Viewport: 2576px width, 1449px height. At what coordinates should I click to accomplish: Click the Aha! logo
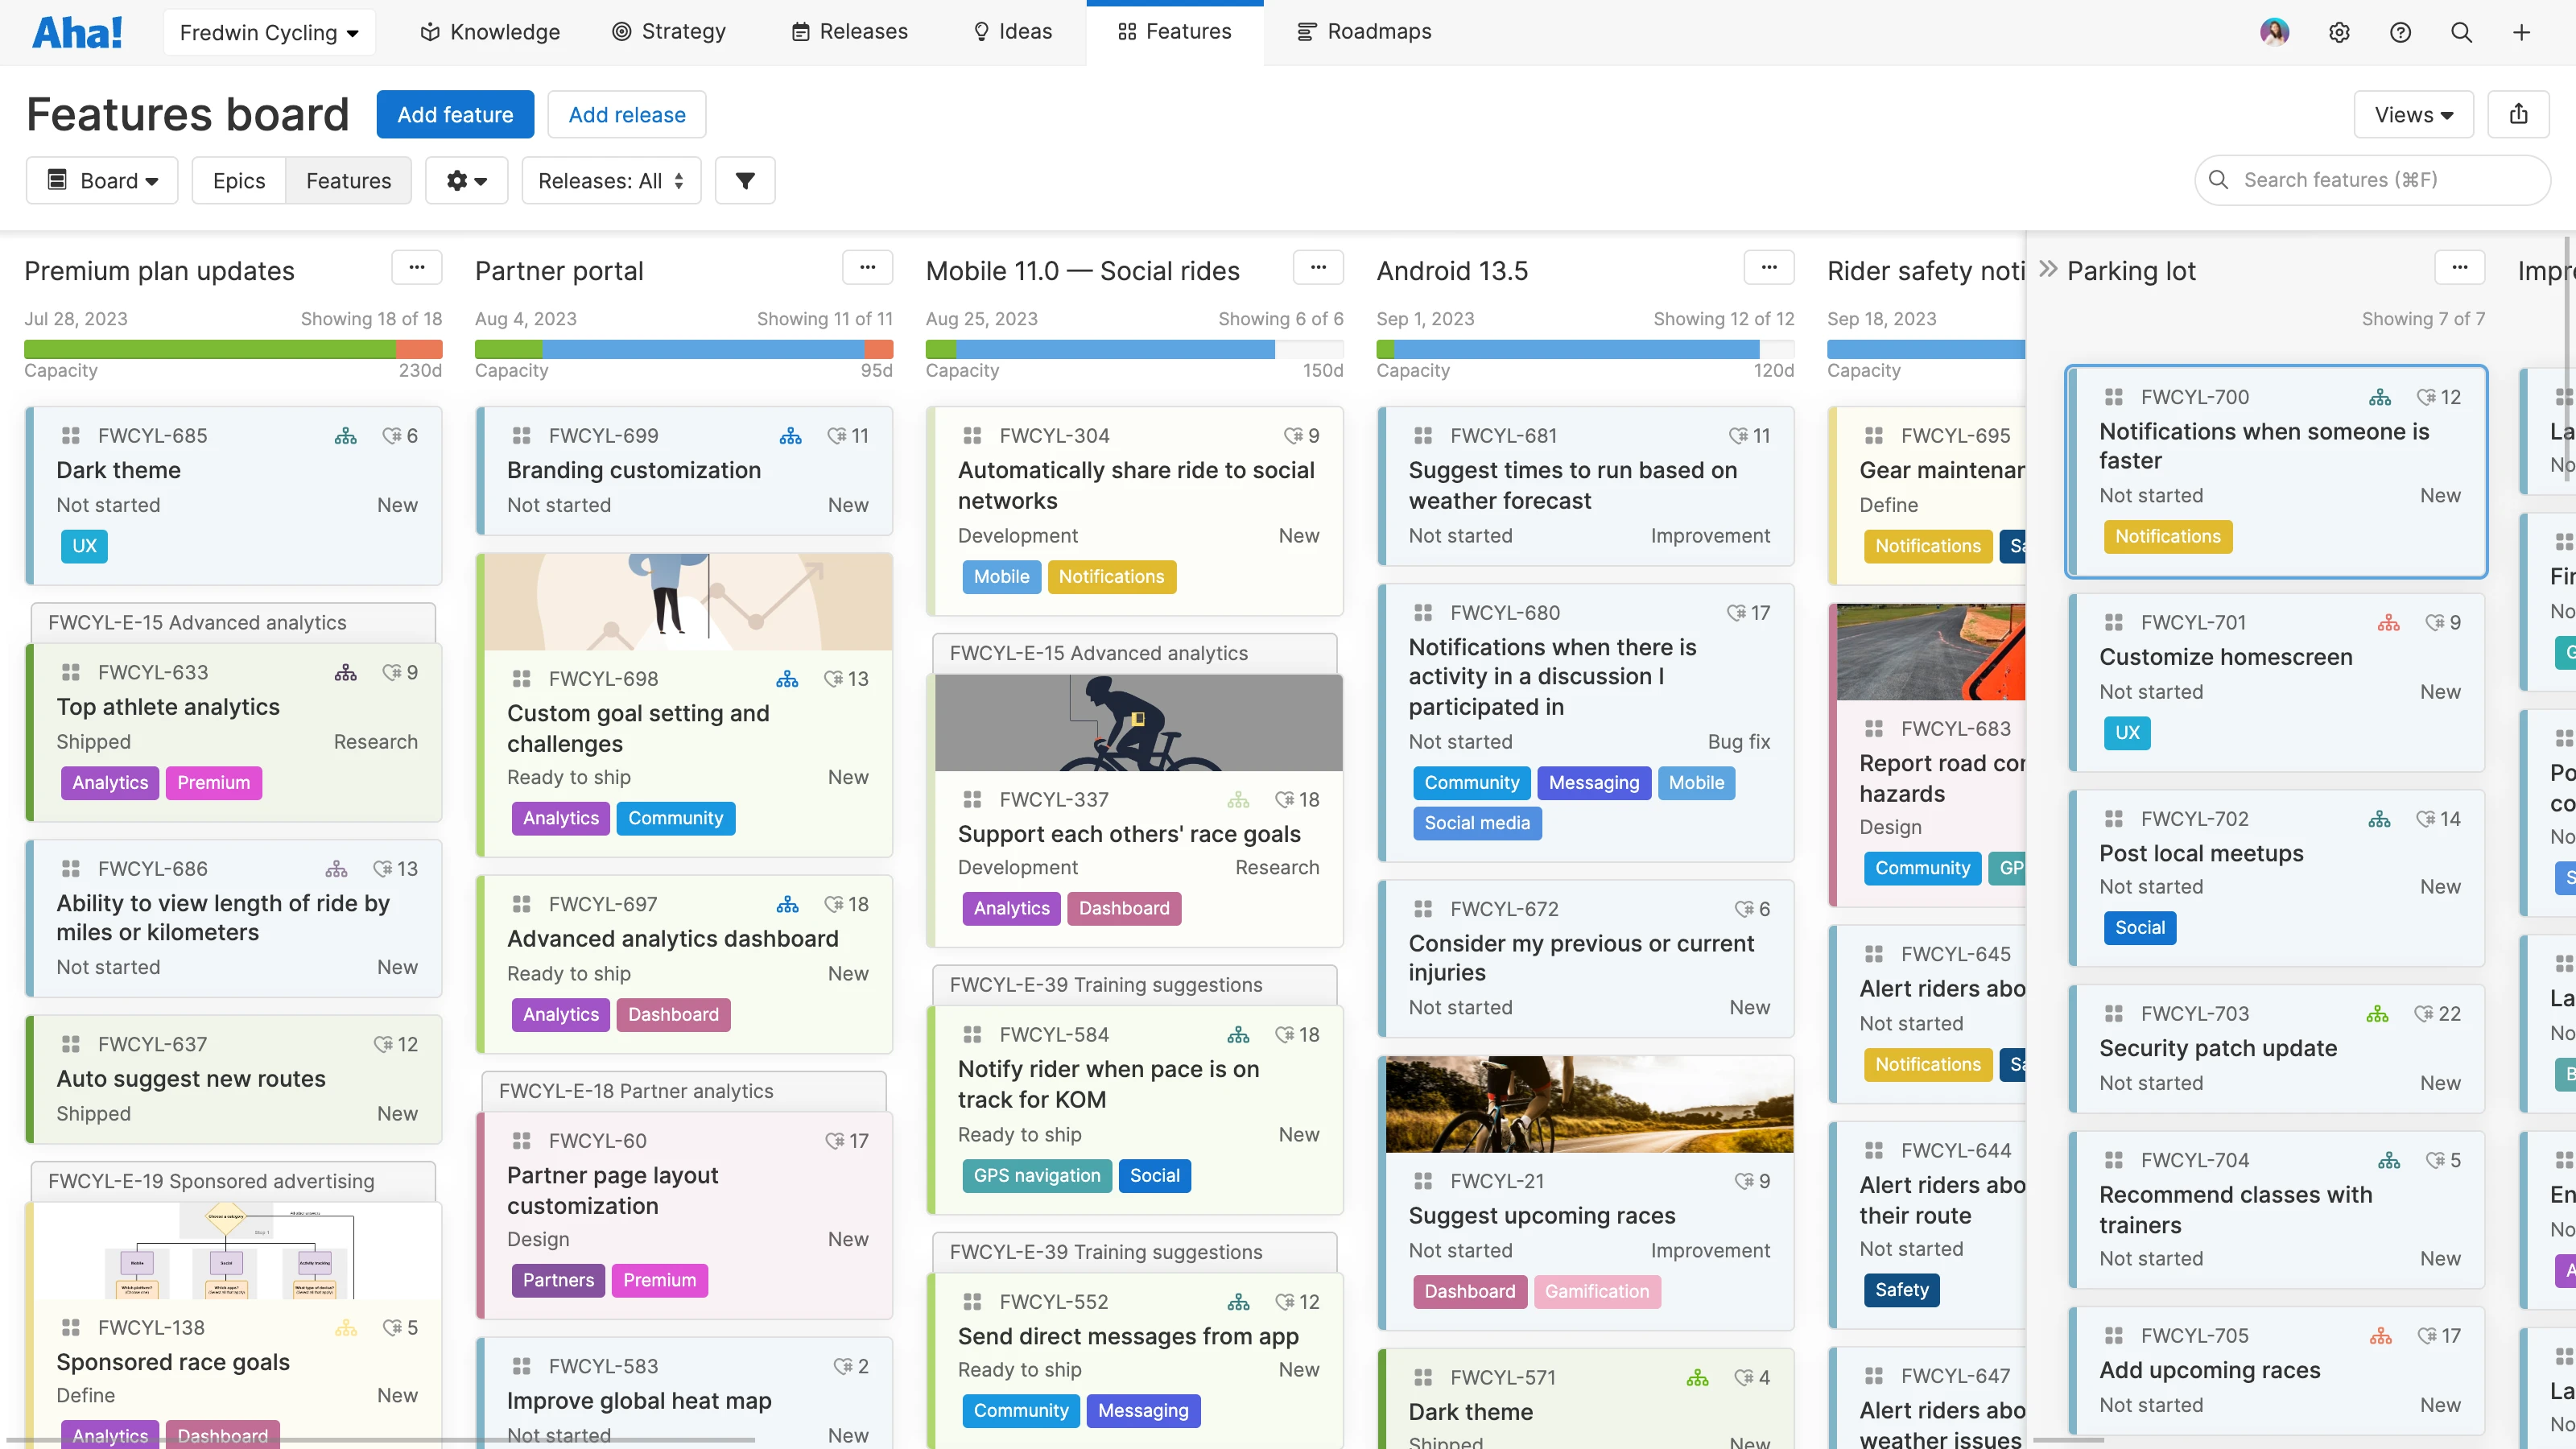click(x=78, y=31)
